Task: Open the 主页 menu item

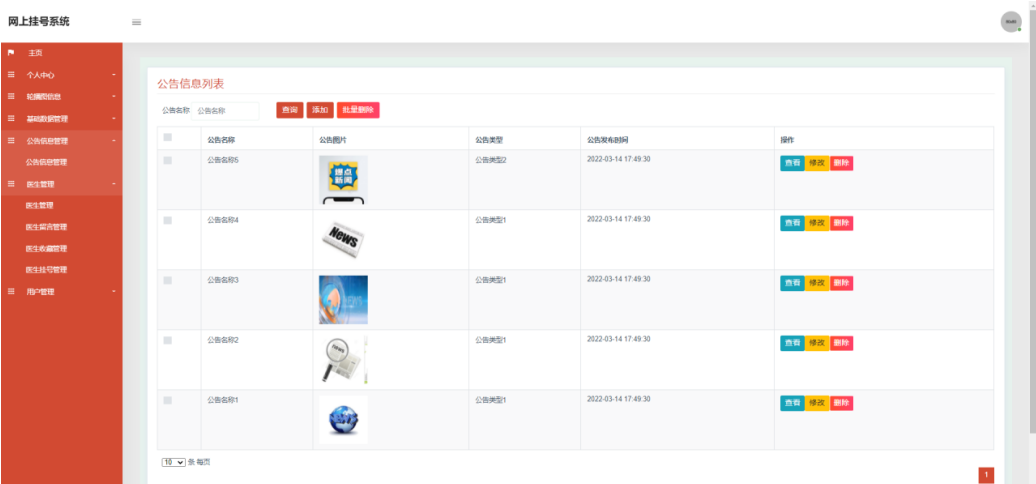Action: [35, 53]
